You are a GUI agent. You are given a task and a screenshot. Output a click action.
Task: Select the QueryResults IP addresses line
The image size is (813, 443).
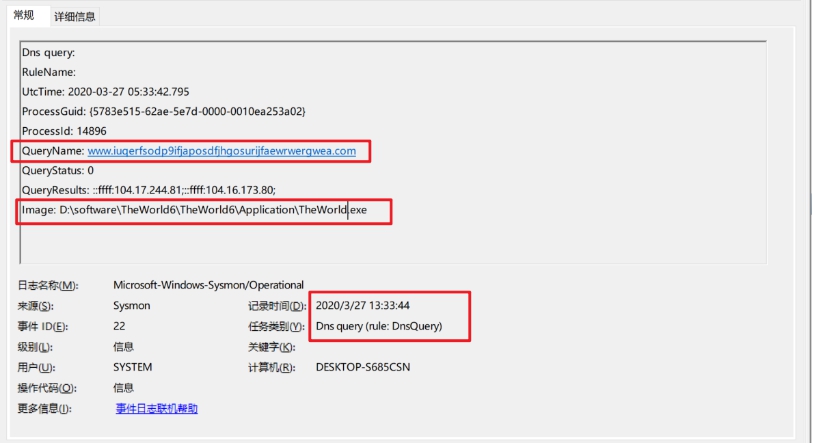(x=149, y=190)
